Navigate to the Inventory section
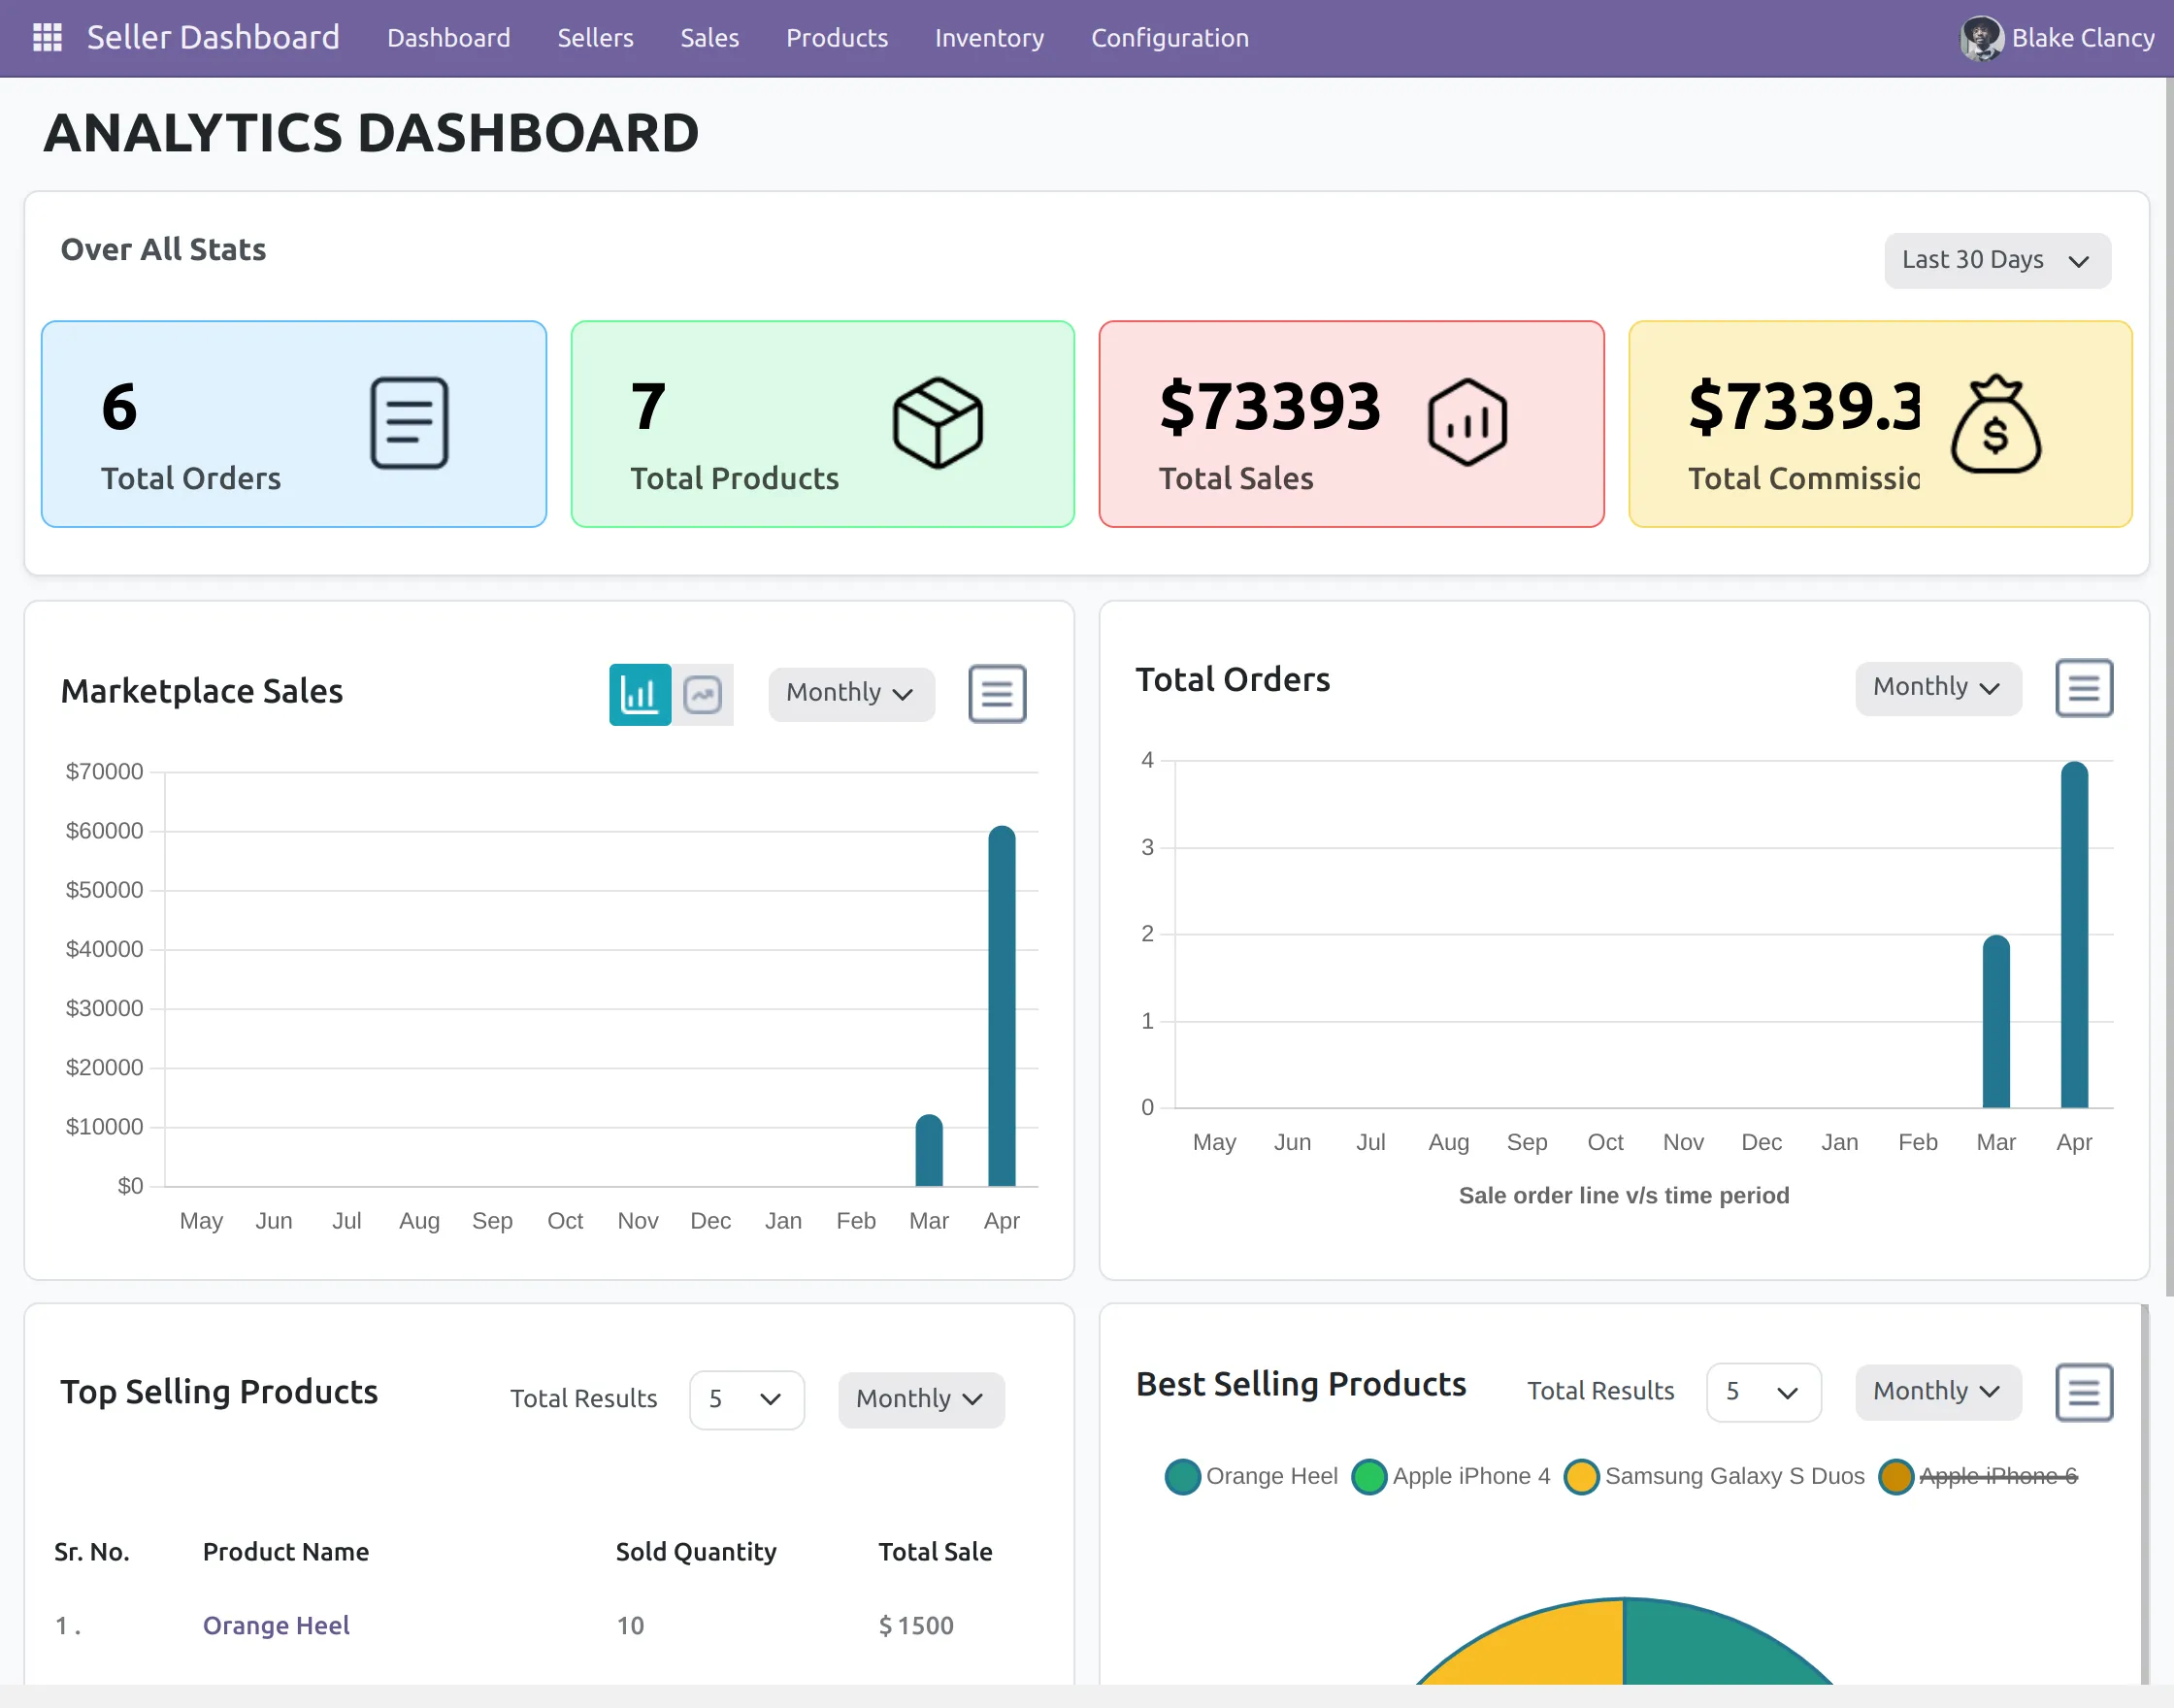This screenshot has height=1708, width=2174. 989,38
